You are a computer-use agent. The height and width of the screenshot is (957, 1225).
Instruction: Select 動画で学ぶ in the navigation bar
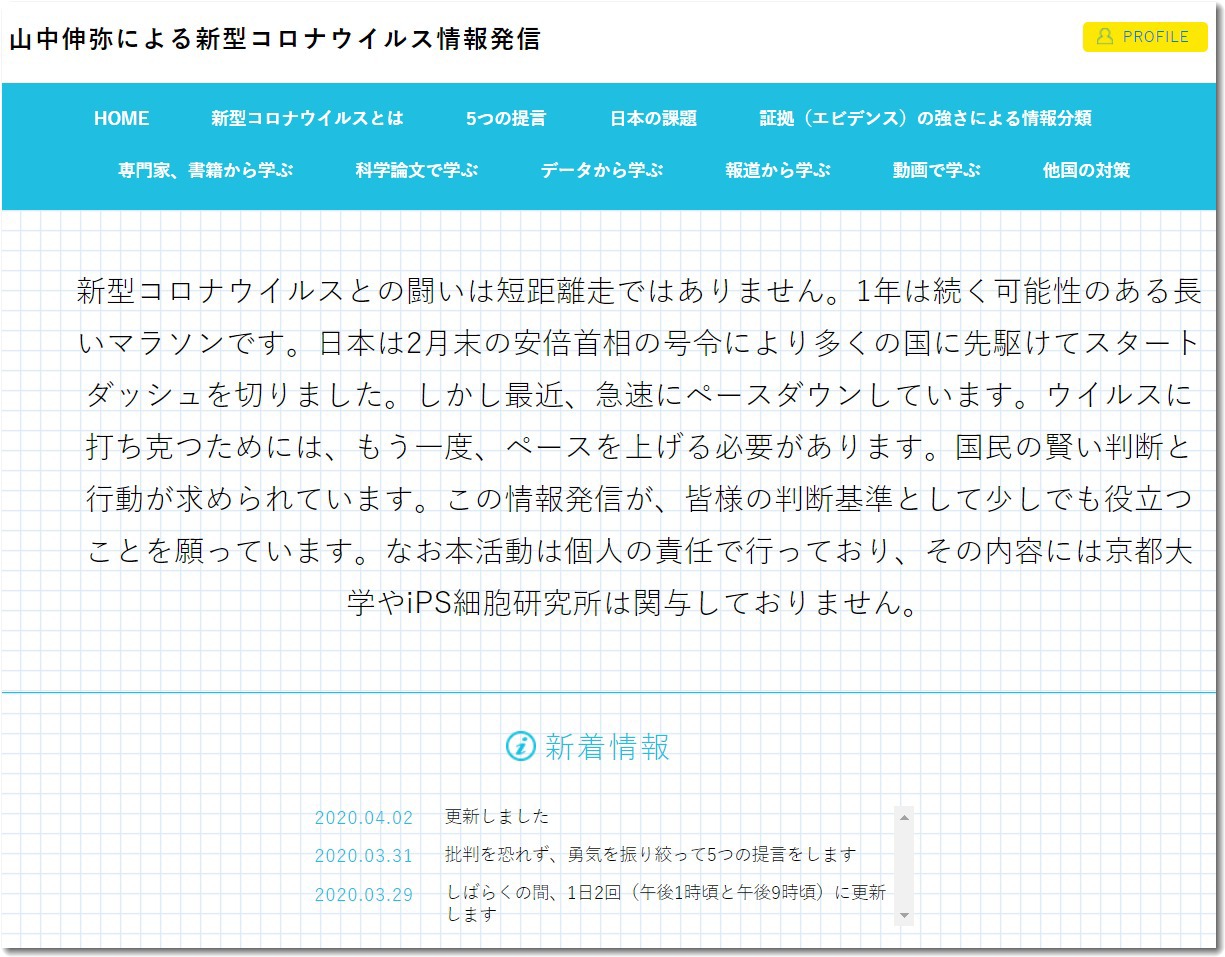point(935,170)
